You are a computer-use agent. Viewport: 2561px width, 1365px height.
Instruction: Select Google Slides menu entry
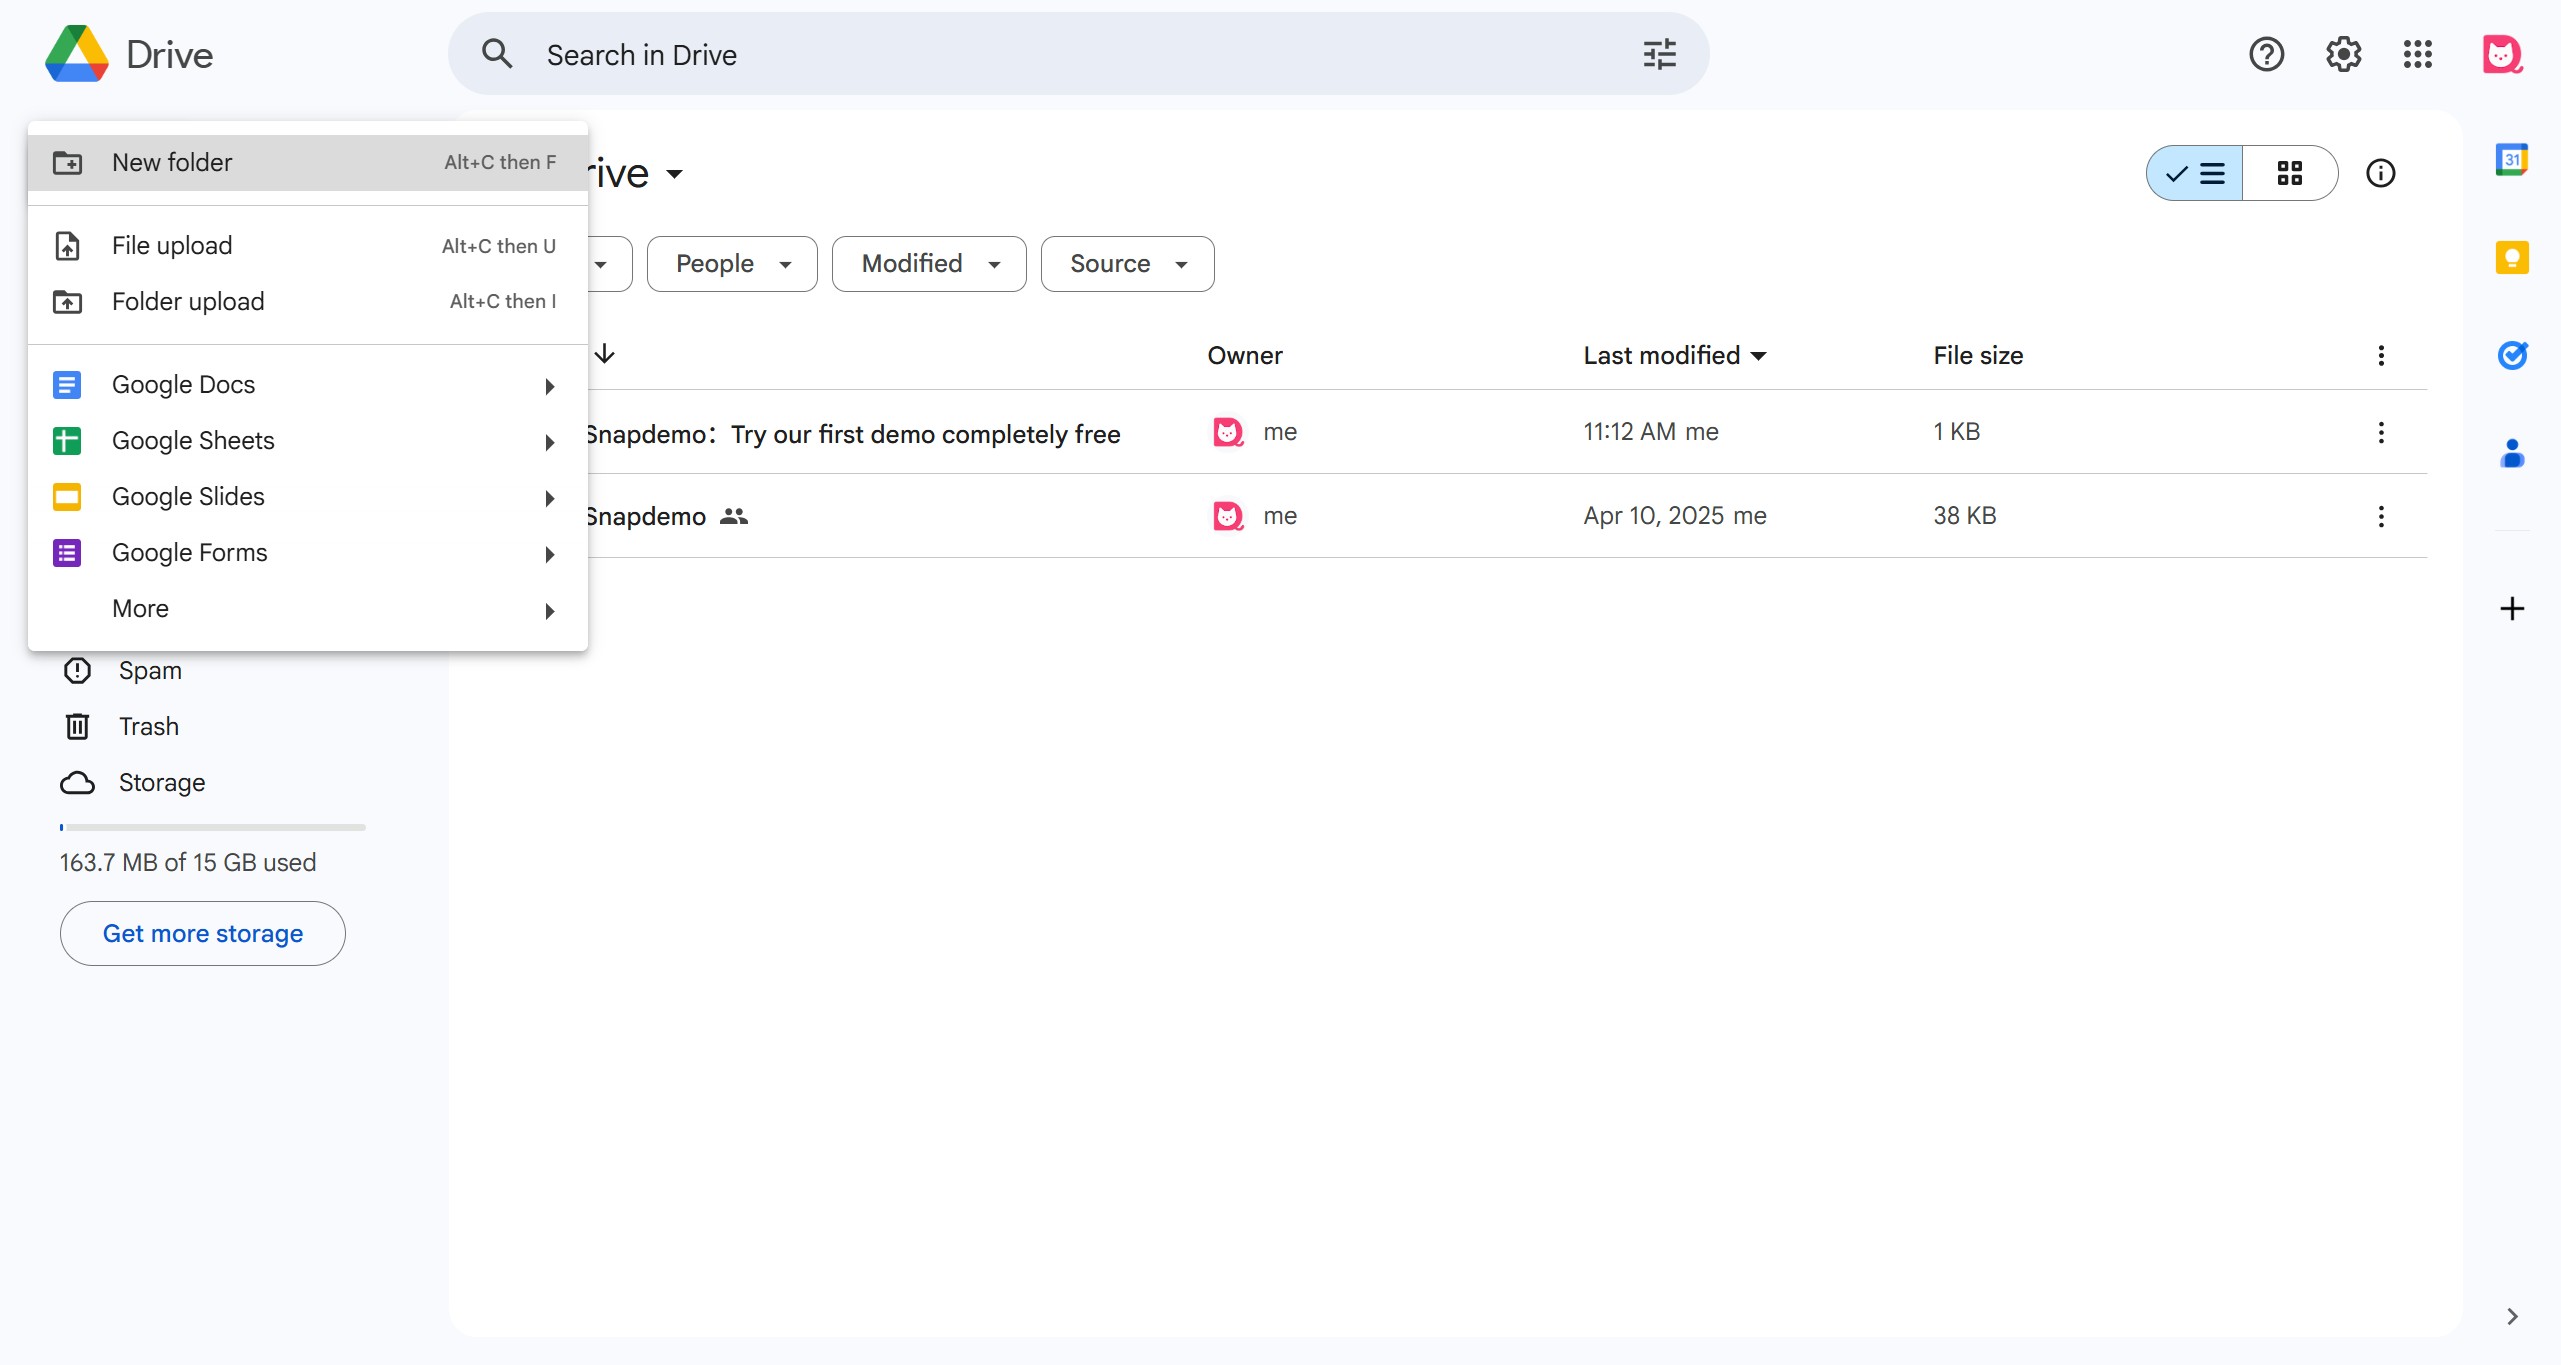(308, 496)
